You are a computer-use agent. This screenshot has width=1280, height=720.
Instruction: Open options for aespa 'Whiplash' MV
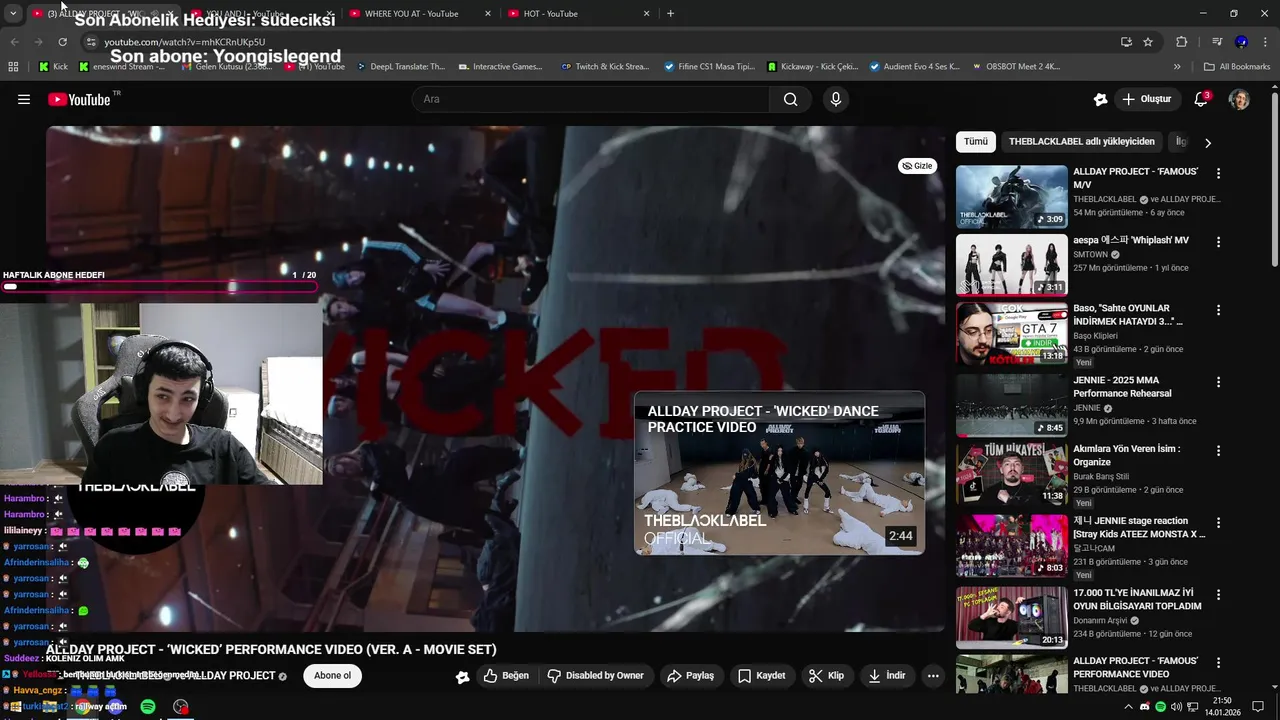[1218, 242]
